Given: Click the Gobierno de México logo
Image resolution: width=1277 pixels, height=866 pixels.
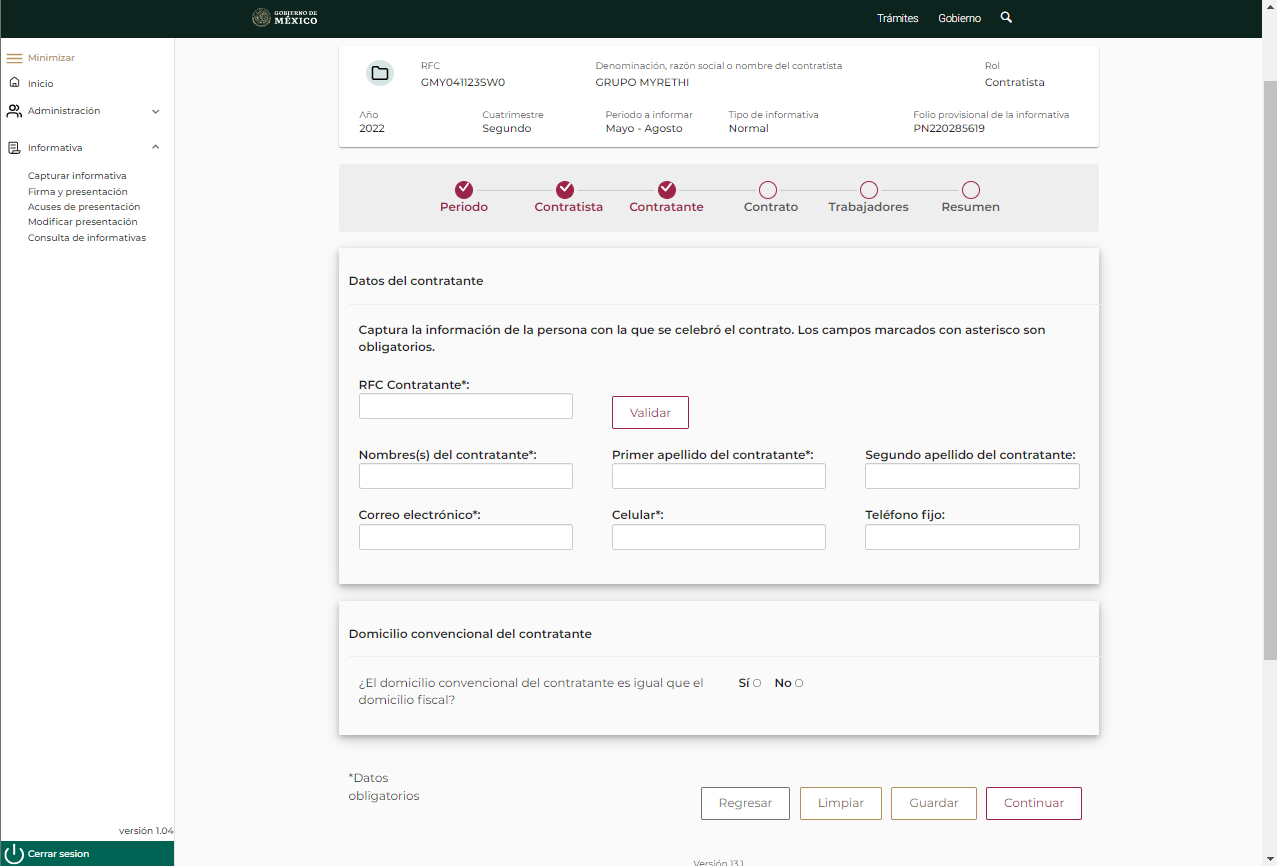Looking at the screenshot, I should pos(285,18).
